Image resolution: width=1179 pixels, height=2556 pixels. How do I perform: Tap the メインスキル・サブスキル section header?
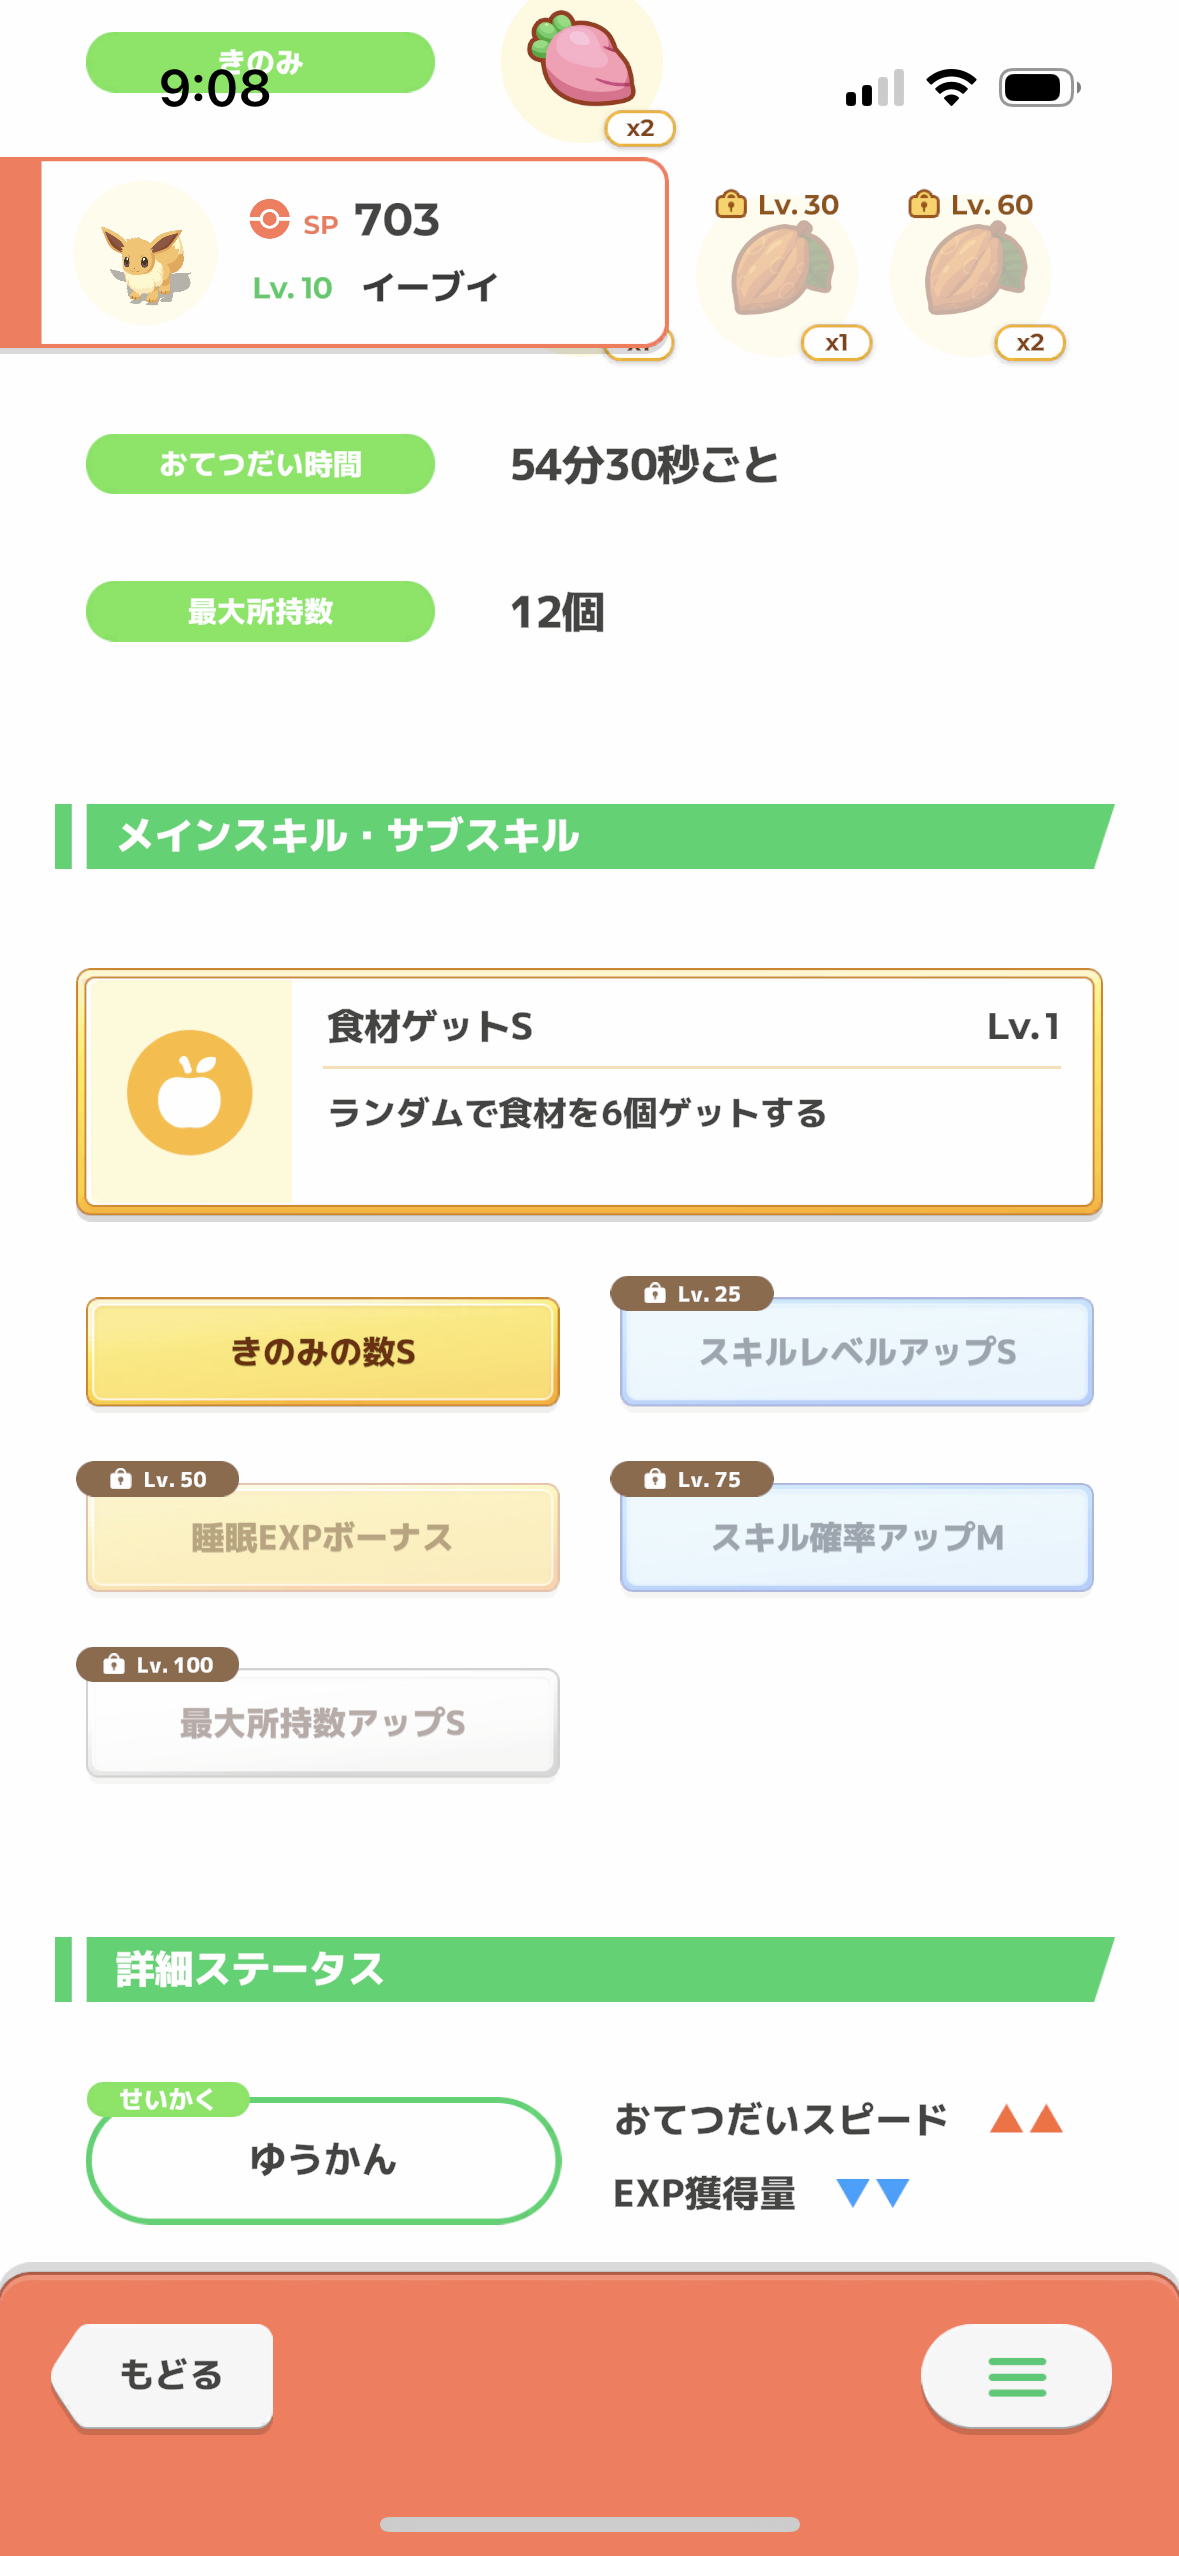coord(584,836)
